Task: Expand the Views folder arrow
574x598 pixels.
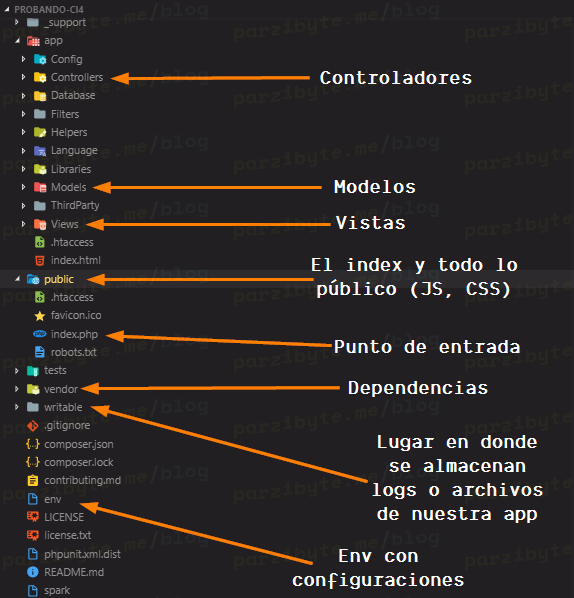Action: pyautogui.click(x=24, y=224)
